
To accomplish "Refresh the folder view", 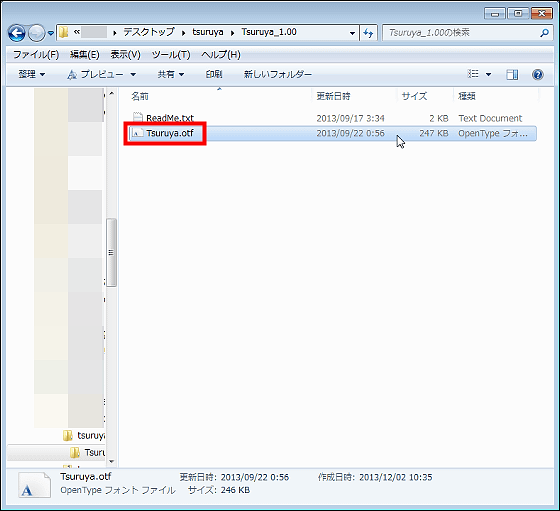I will click(x=368, y=33).
